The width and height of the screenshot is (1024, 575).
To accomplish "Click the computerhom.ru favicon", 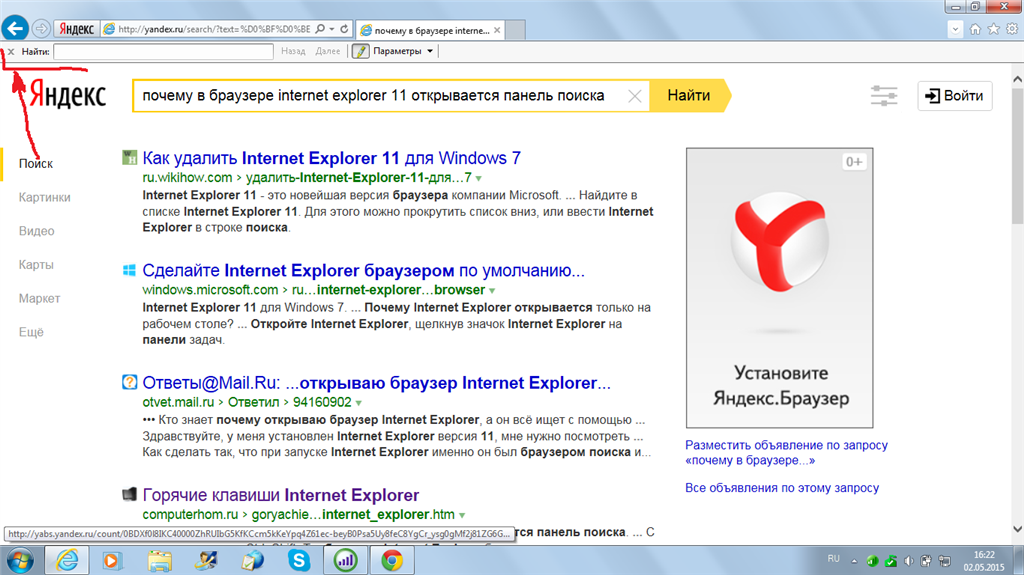I will pyautogui.click(x=129, y=494).
